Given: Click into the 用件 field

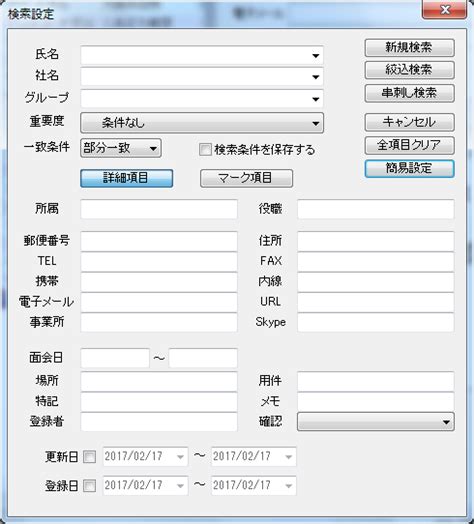Looking at the screenshot, I should click(376, 381).
